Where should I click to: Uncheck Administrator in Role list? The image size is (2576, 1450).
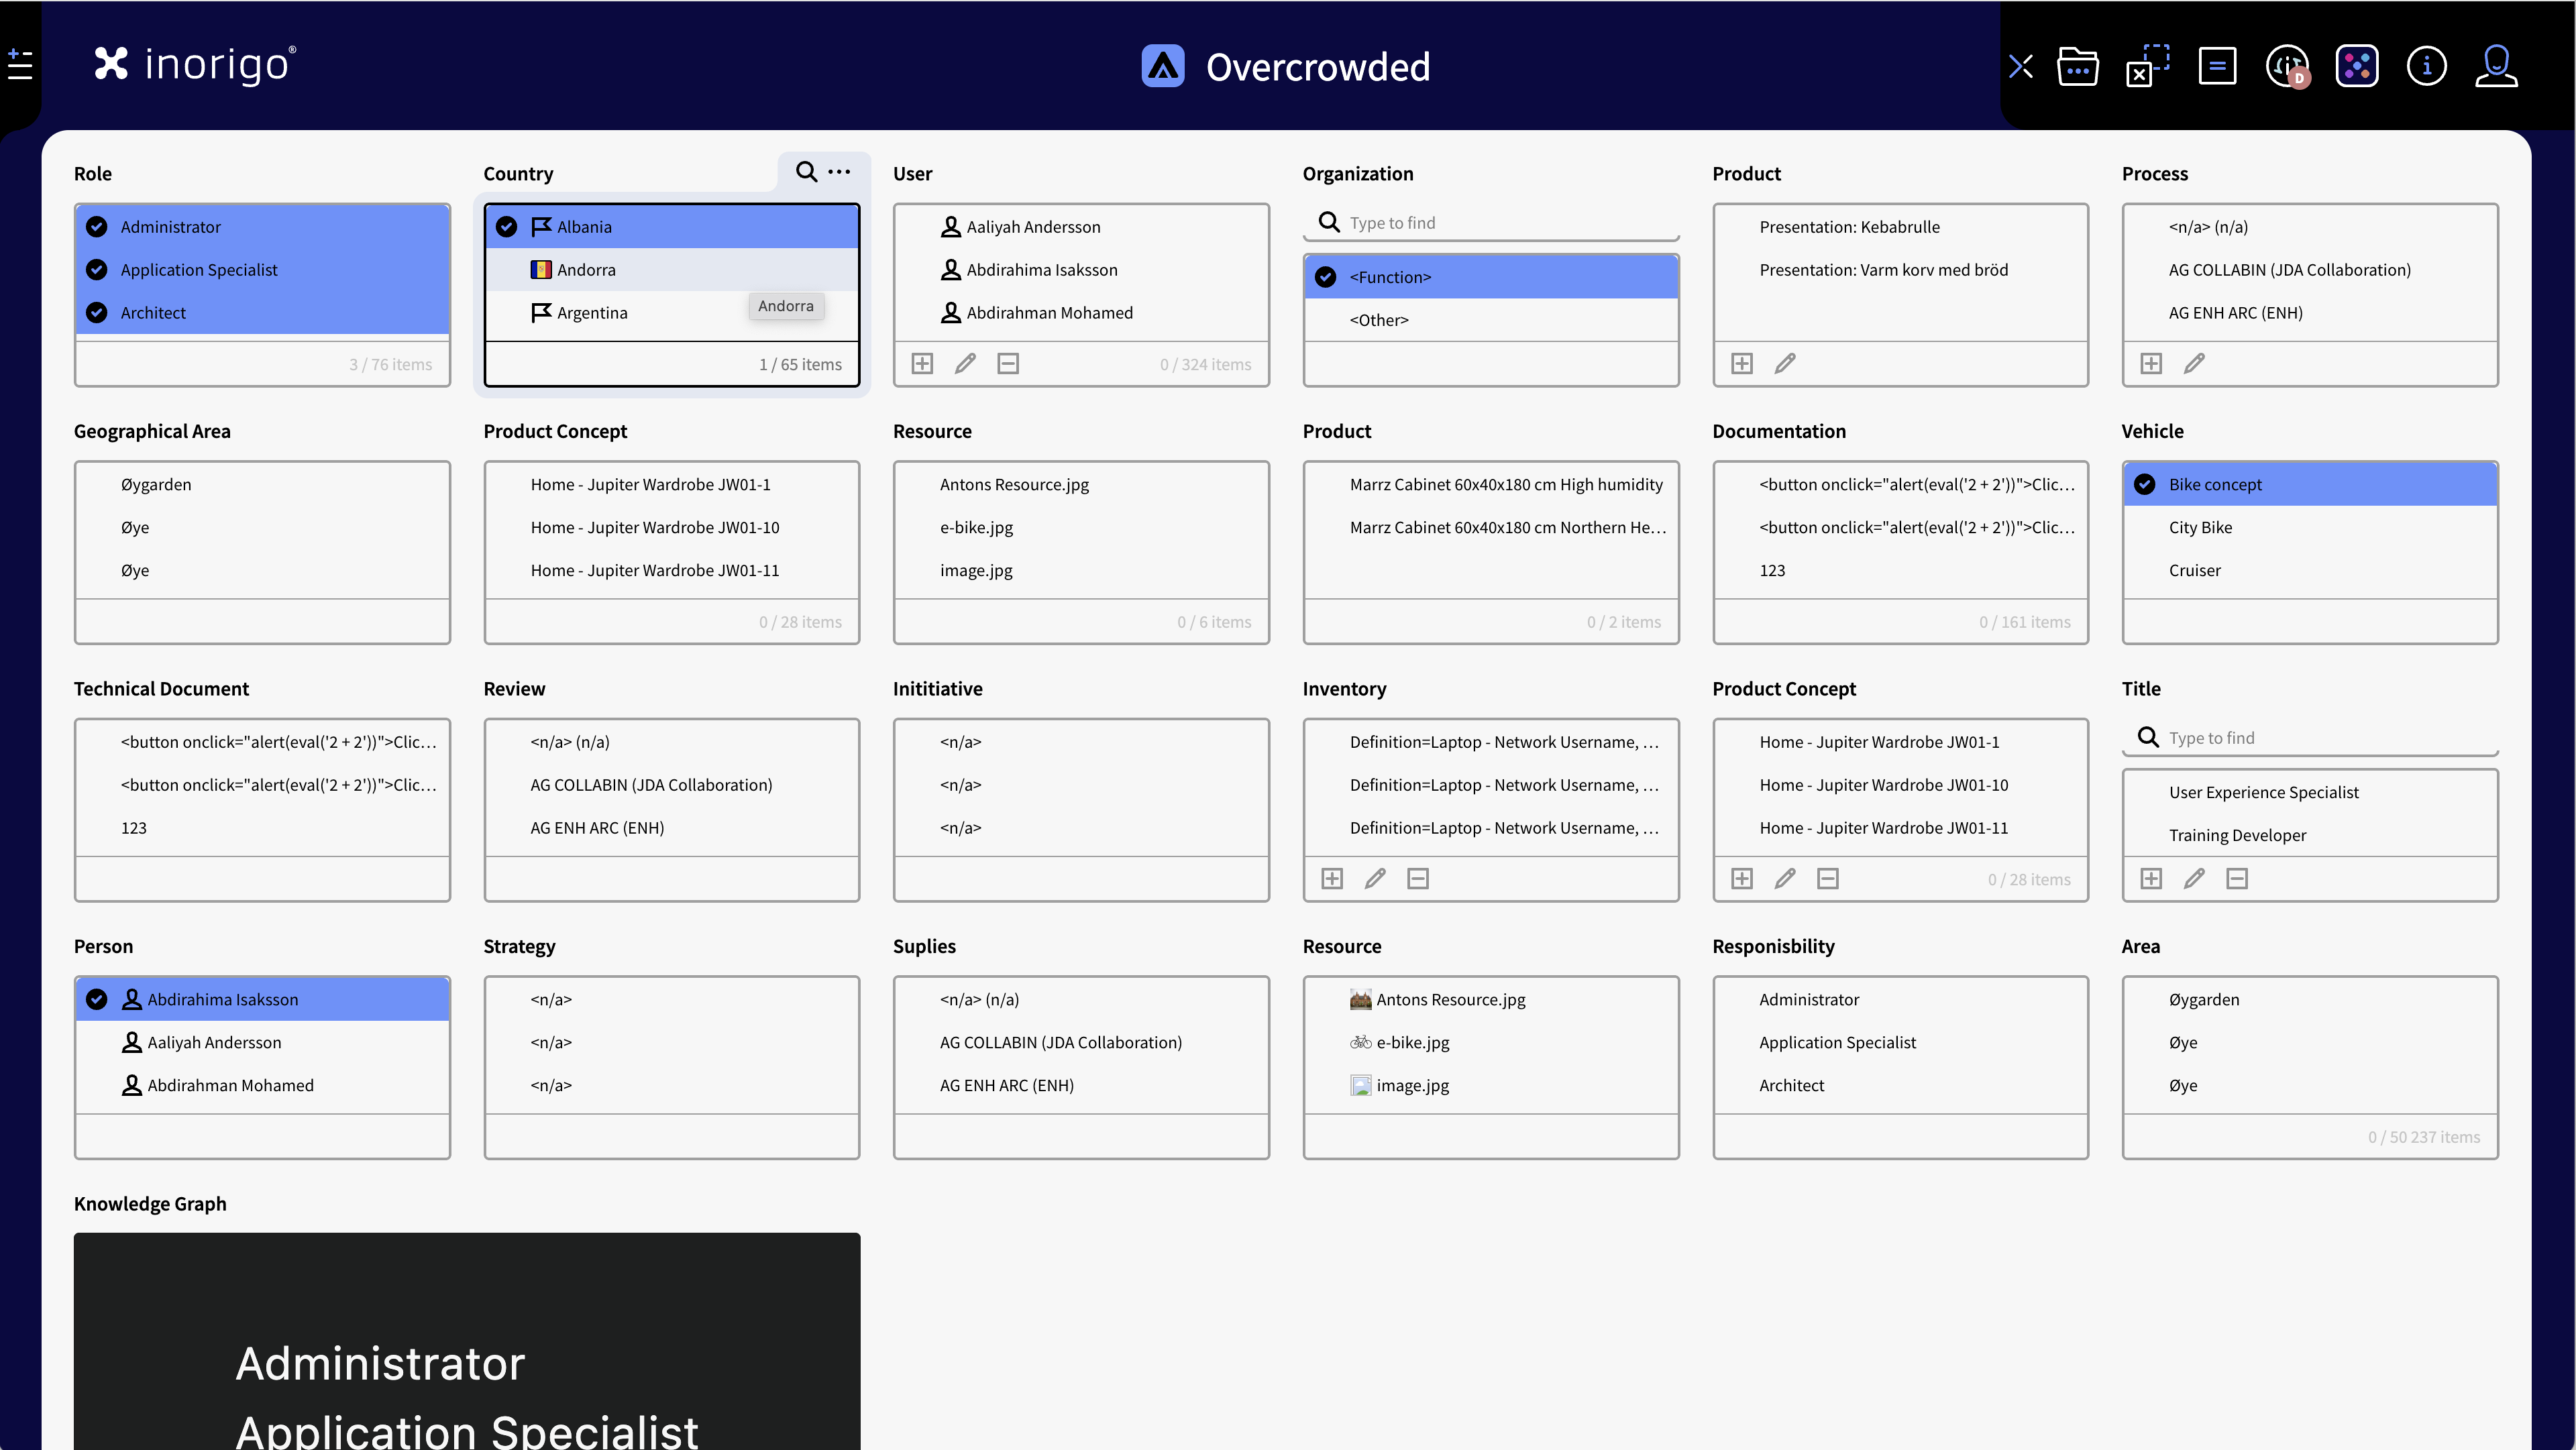pos(97,227)
